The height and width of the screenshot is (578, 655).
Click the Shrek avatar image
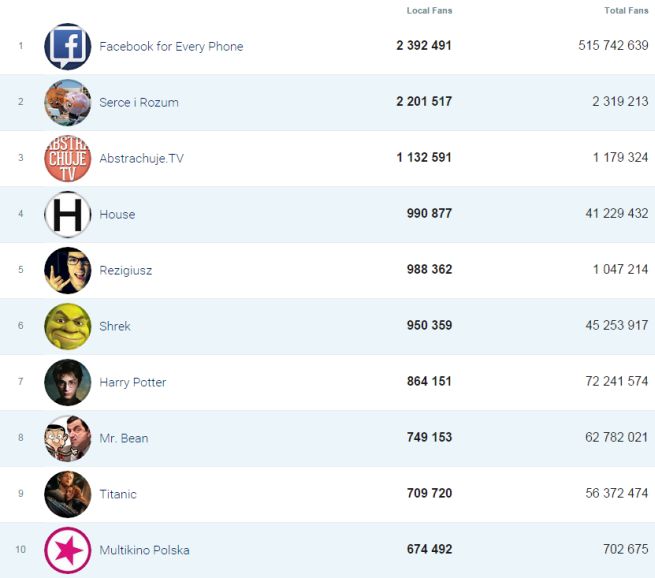[67, 326]
